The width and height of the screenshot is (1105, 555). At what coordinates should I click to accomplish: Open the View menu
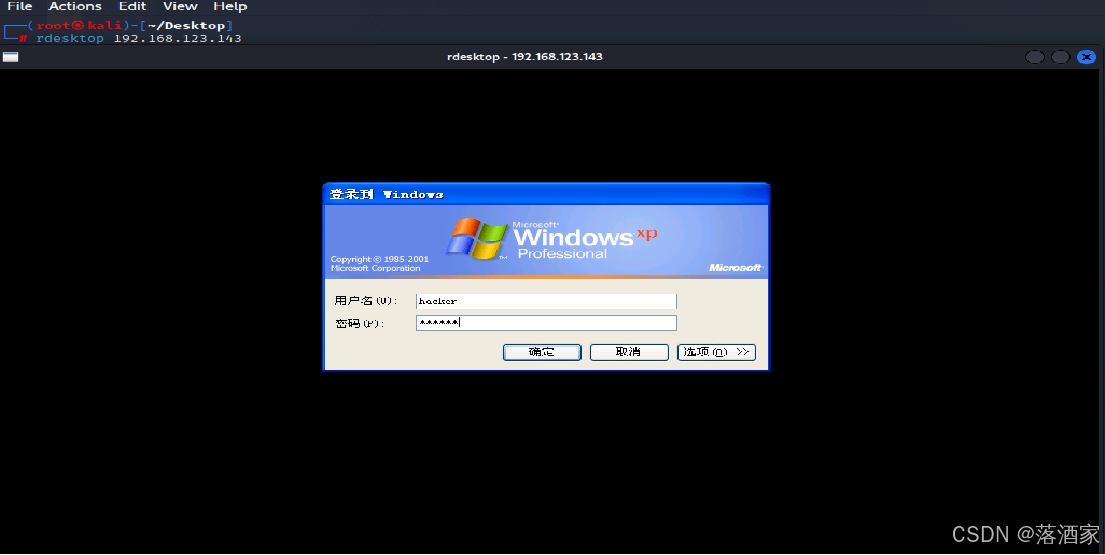(x=180, y=6)
